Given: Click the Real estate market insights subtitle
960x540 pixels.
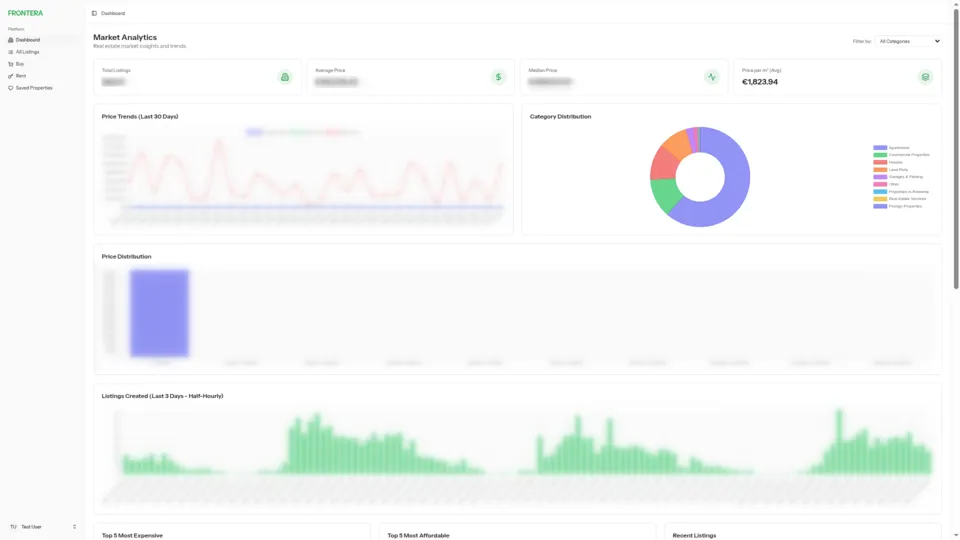Looking at the screenshot, I should [x=140, y=47].
